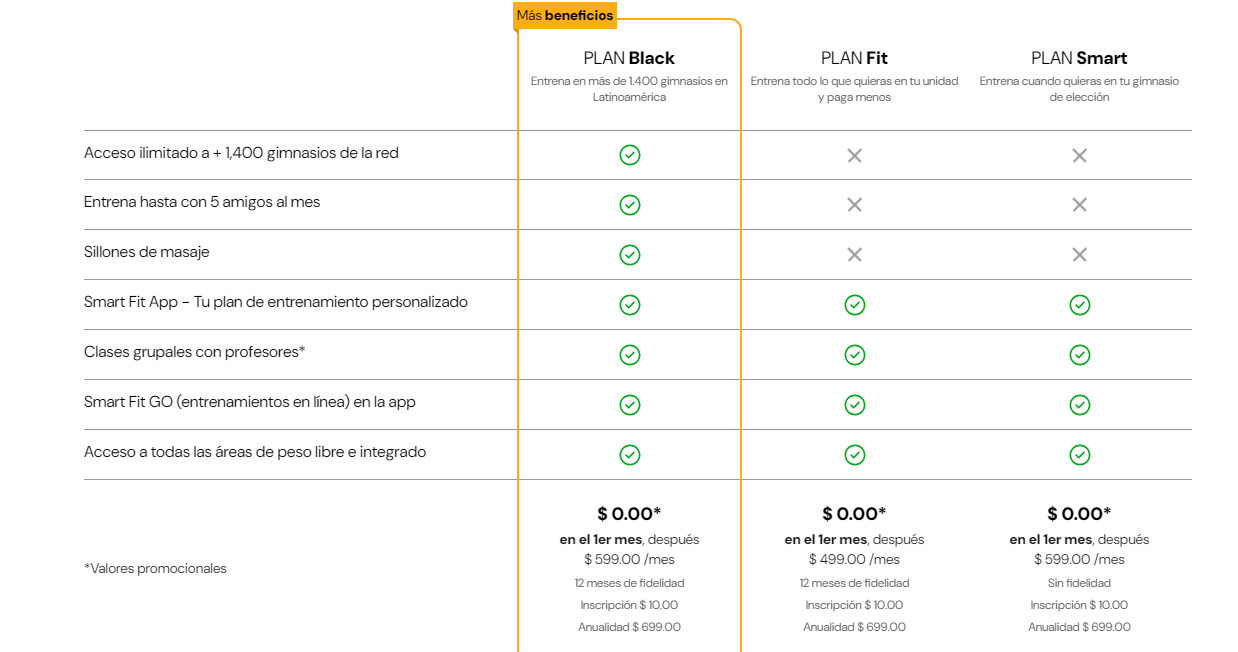Click Smart plan X icon for 5 amigos row
The width and height of the screenshot is (1238, 652).
tap(1079, 205)
